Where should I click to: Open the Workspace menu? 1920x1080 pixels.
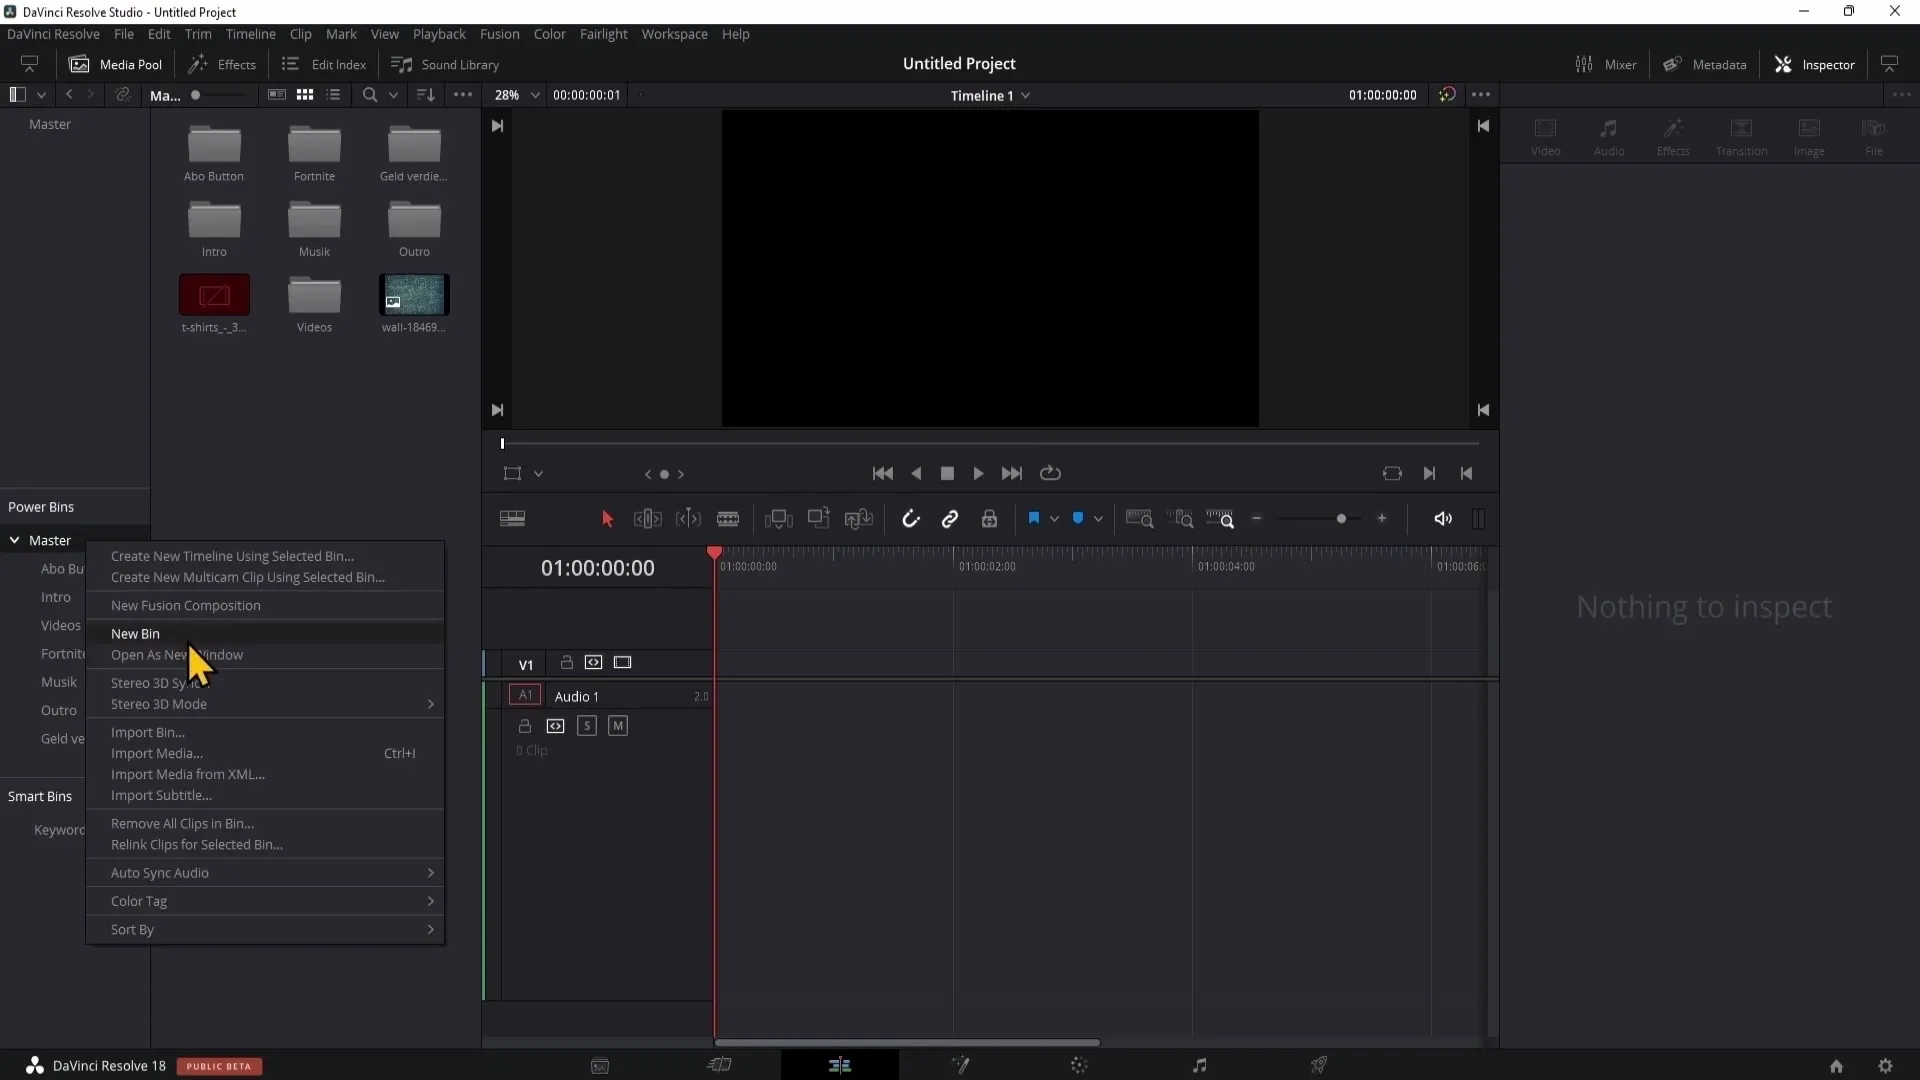[674, 34]
